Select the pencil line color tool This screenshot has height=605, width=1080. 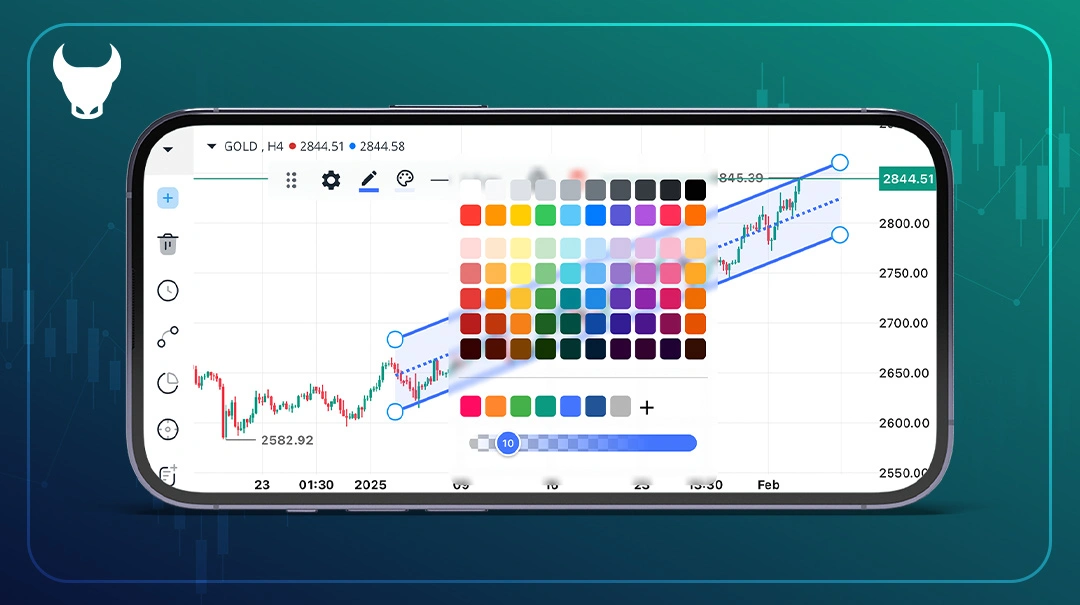[369, 180]
